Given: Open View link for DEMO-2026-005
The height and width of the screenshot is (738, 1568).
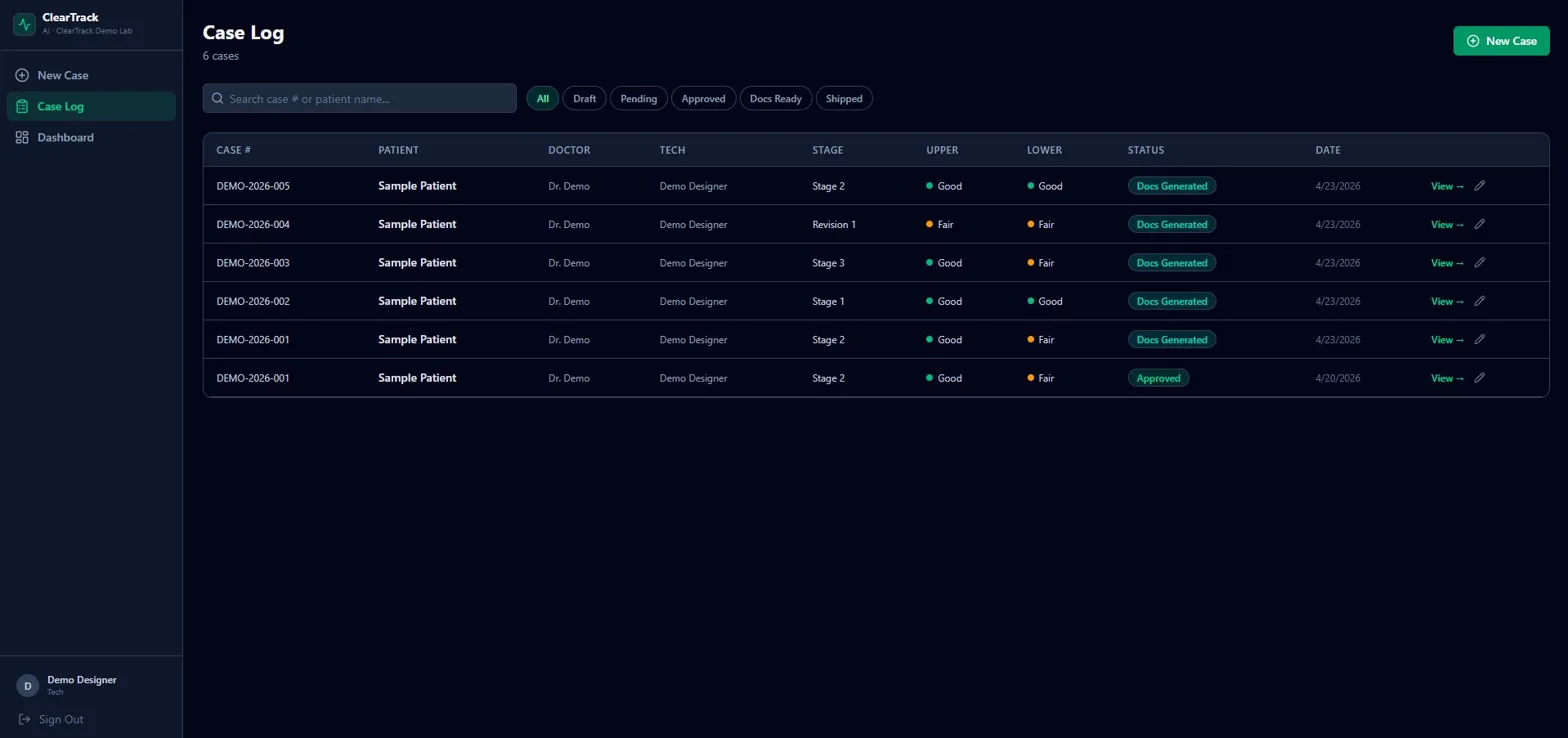Looking at the screenshot, I should 1447,186.
